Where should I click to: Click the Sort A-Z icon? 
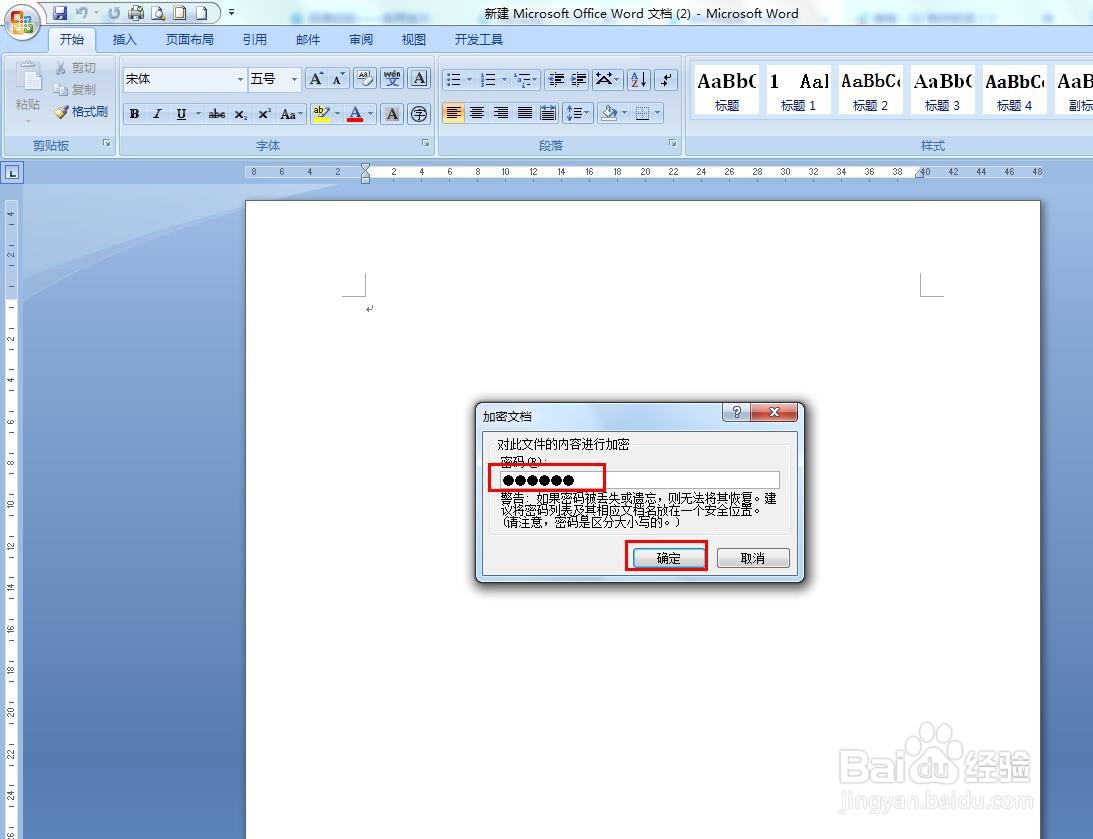point(639,79)
